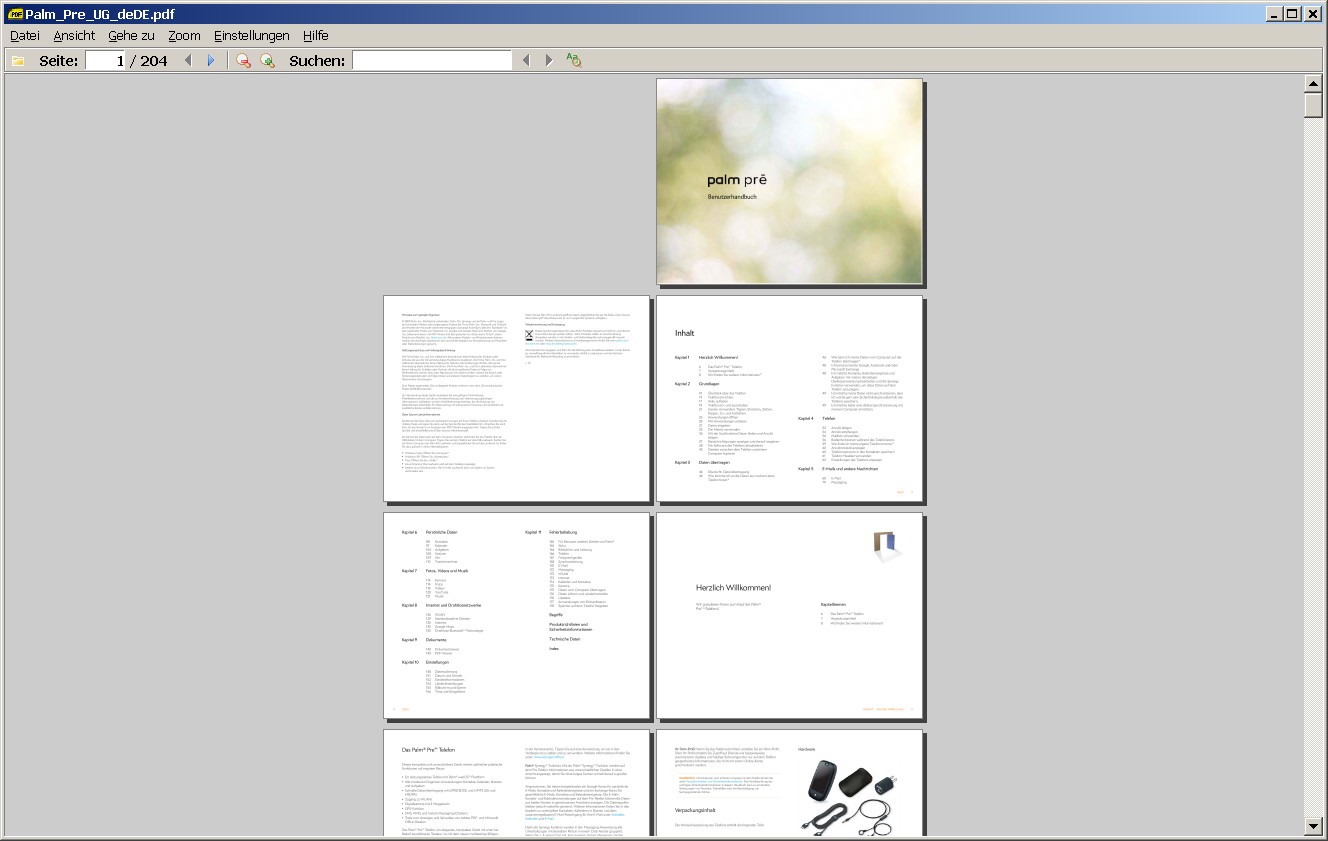Image resolution: width=1328 pixels, height=841 pixels.
Task: Open the Zoom menu
Action: pyautogui.click(x=183, y=35)
